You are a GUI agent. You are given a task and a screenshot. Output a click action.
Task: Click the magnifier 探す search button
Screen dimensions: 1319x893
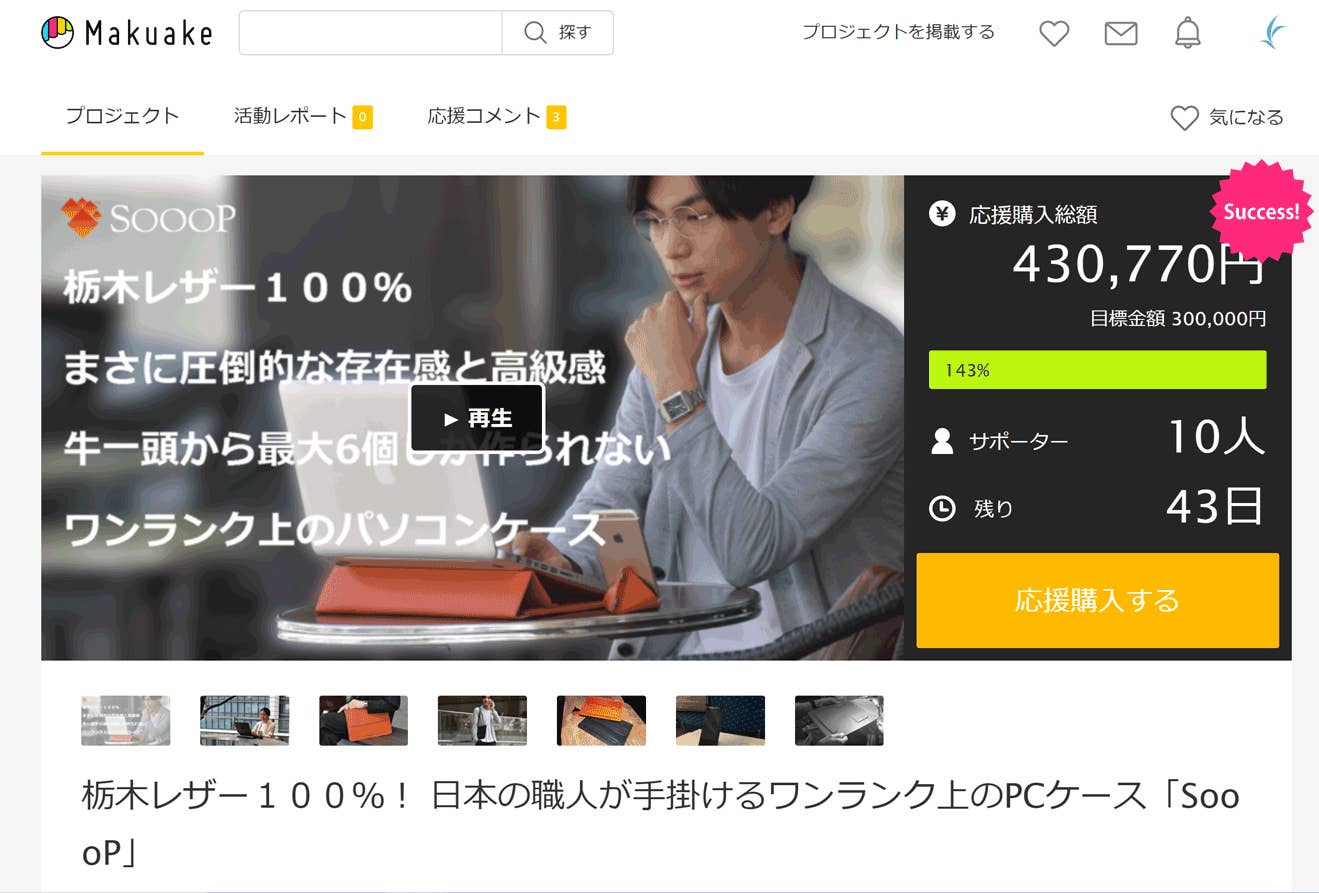(x=557, y=33)
